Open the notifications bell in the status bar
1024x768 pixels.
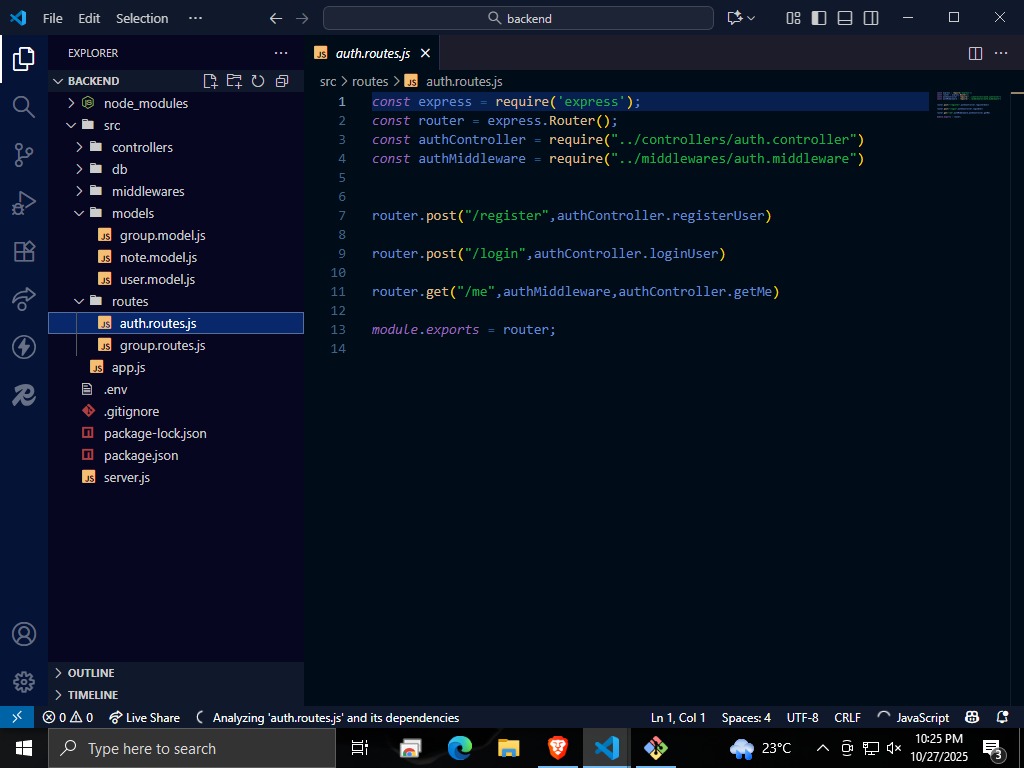click(1002, 717)
